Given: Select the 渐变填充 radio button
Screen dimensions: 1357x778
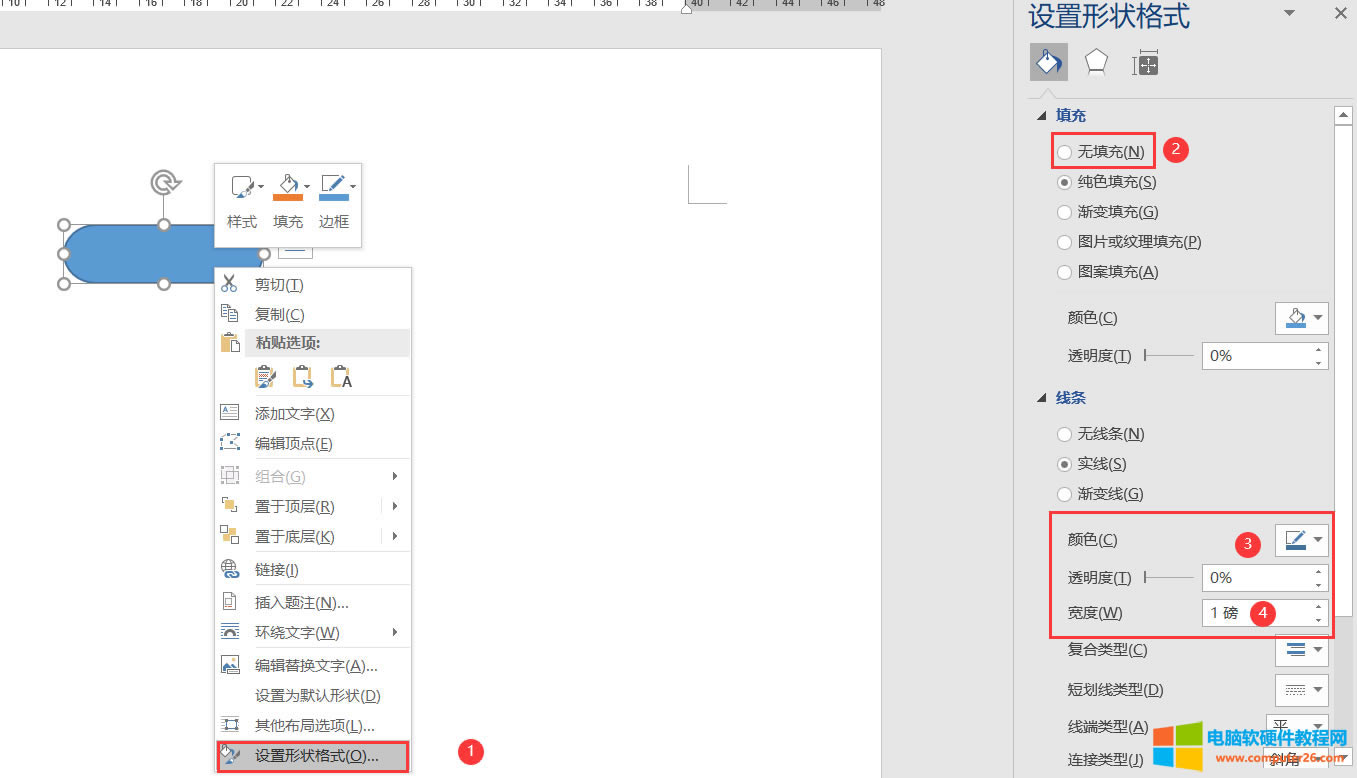Looking at the screenshot, I should pyautogui.click(x=1064, y=212).
